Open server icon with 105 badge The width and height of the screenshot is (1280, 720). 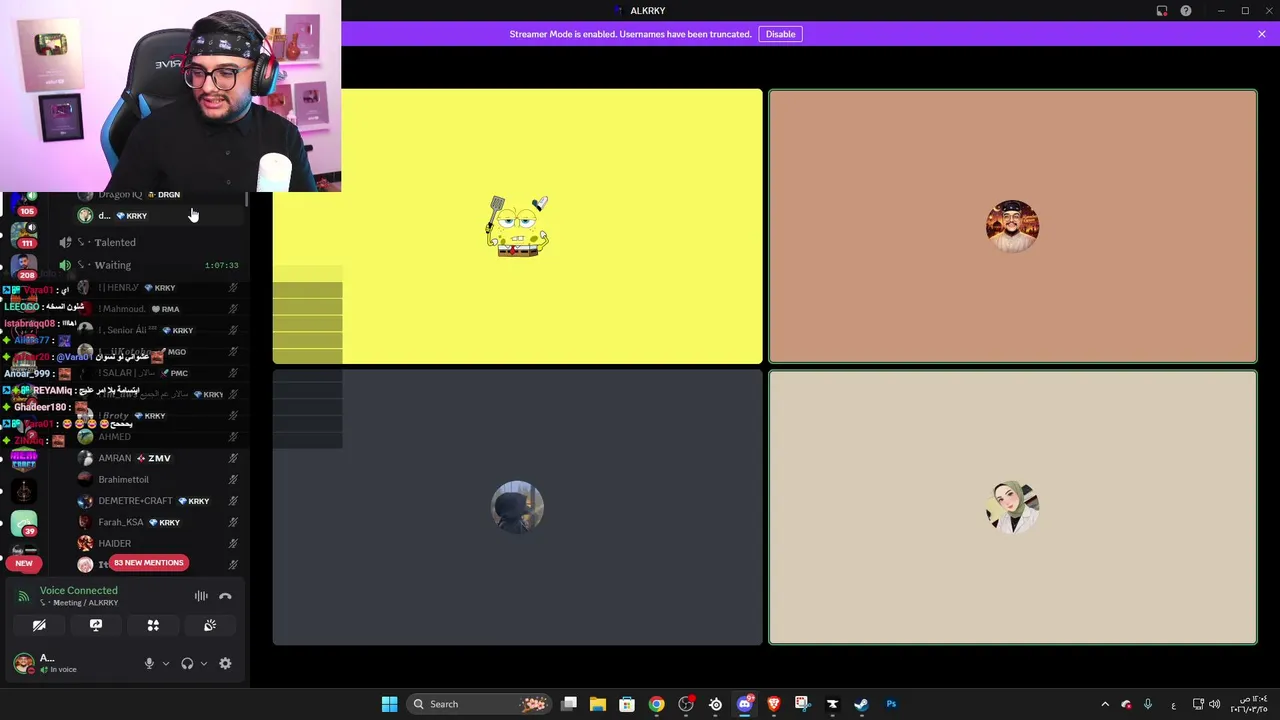coord(24,203)
